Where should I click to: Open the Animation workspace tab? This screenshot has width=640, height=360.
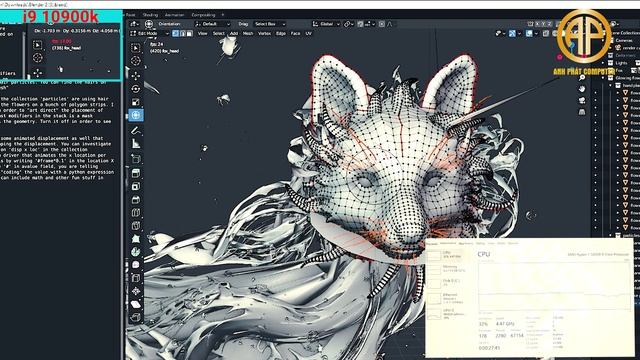point(174,15)
